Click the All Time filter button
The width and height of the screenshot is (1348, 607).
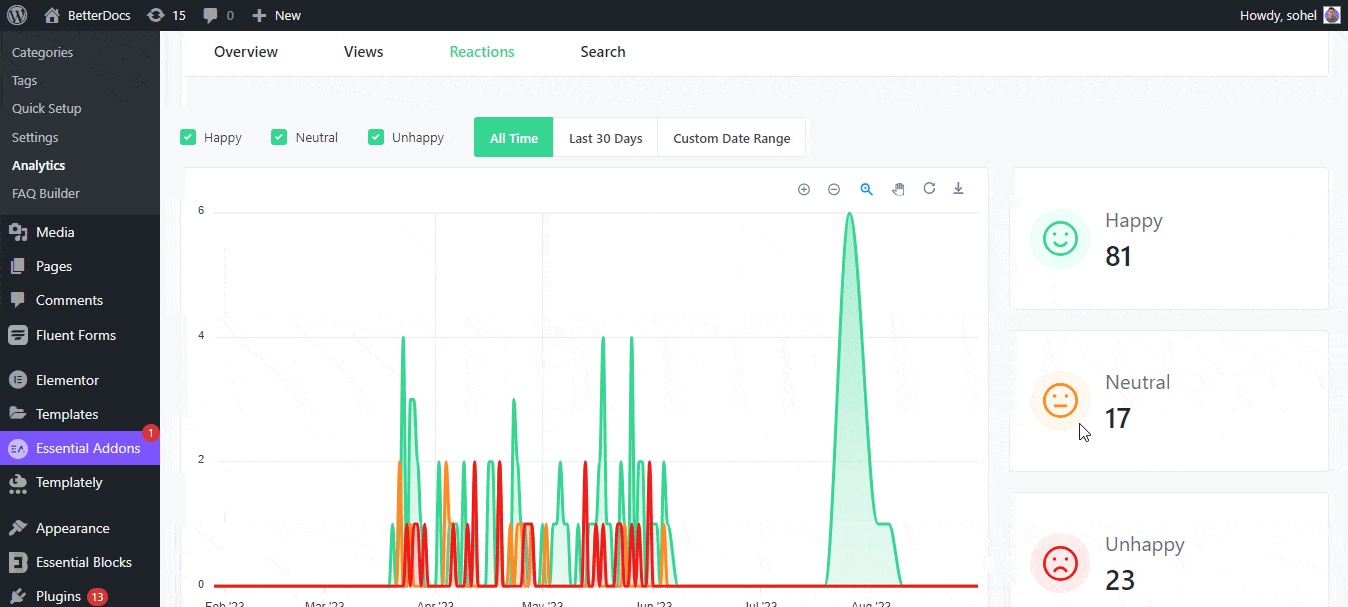coord(514,138)
